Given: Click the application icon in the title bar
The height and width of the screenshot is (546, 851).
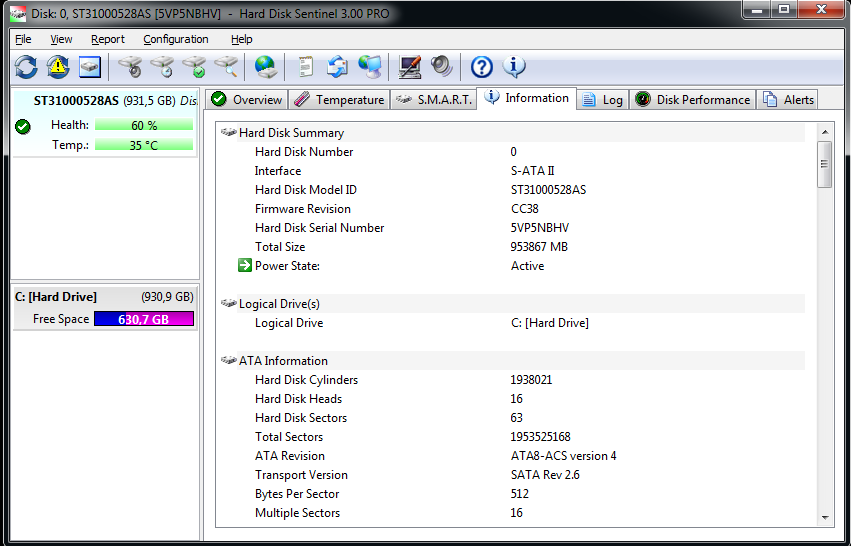Looking at the screenshot, I should (17, 14).
